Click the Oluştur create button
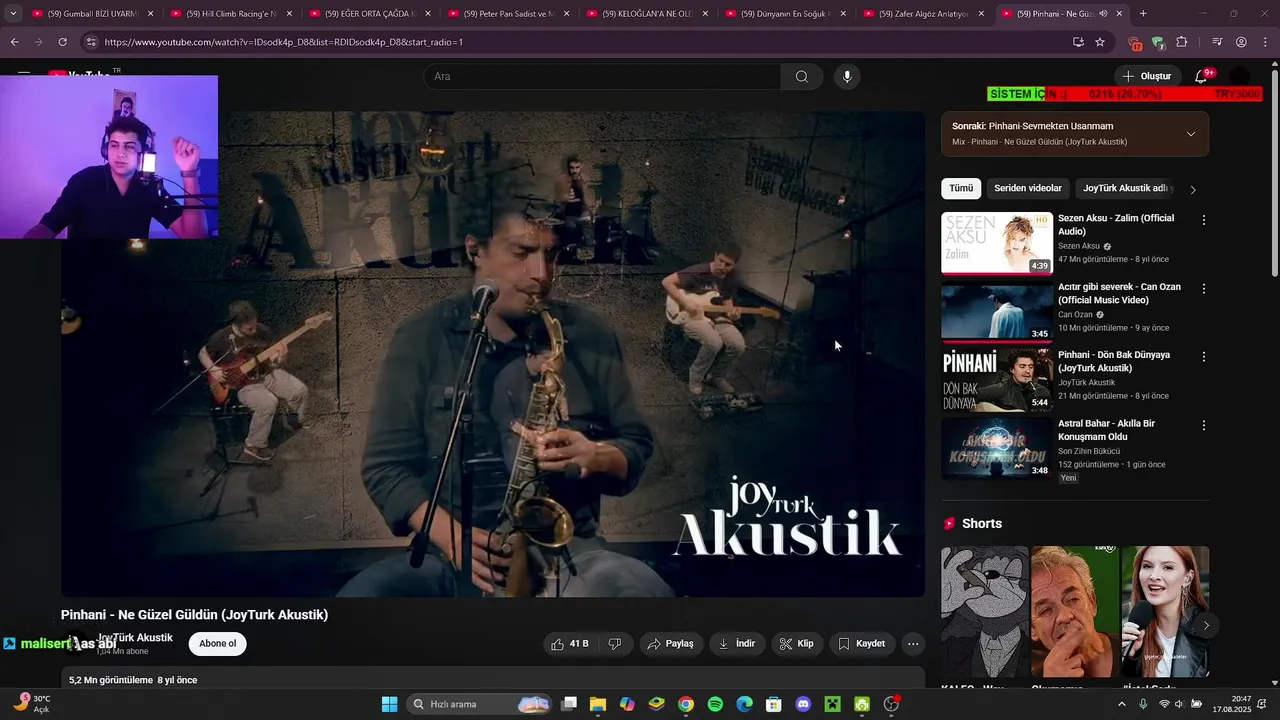 (1147, 77)
